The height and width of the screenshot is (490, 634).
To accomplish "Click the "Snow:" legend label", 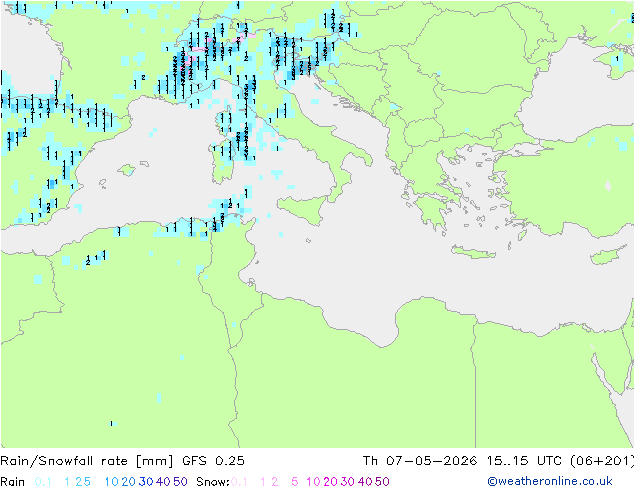I will [213, 482].
